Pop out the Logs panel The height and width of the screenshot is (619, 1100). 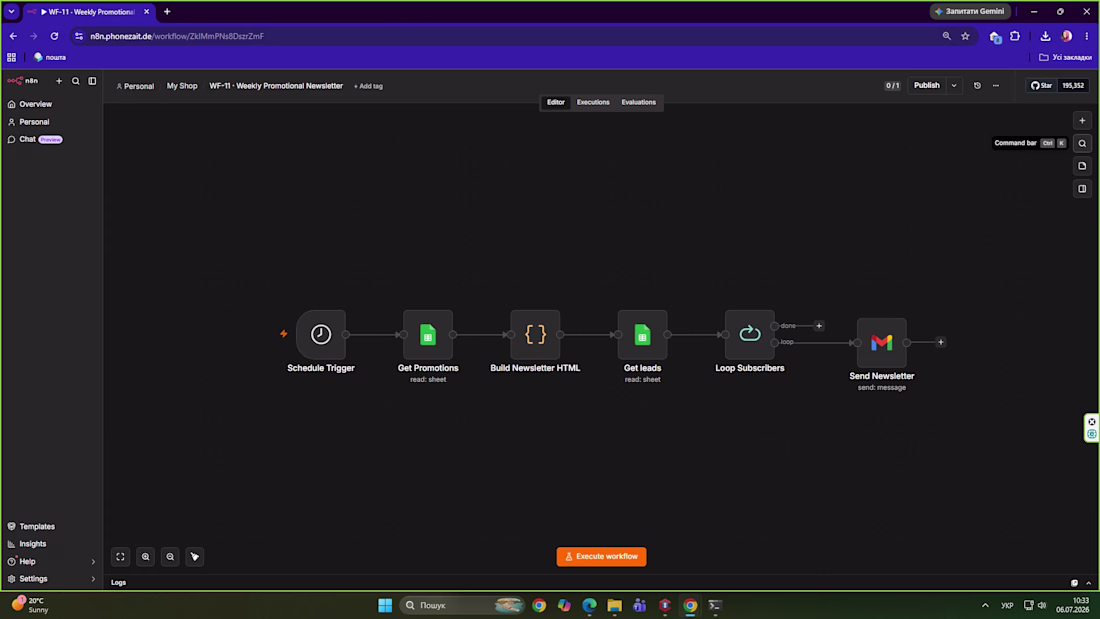1074,583
